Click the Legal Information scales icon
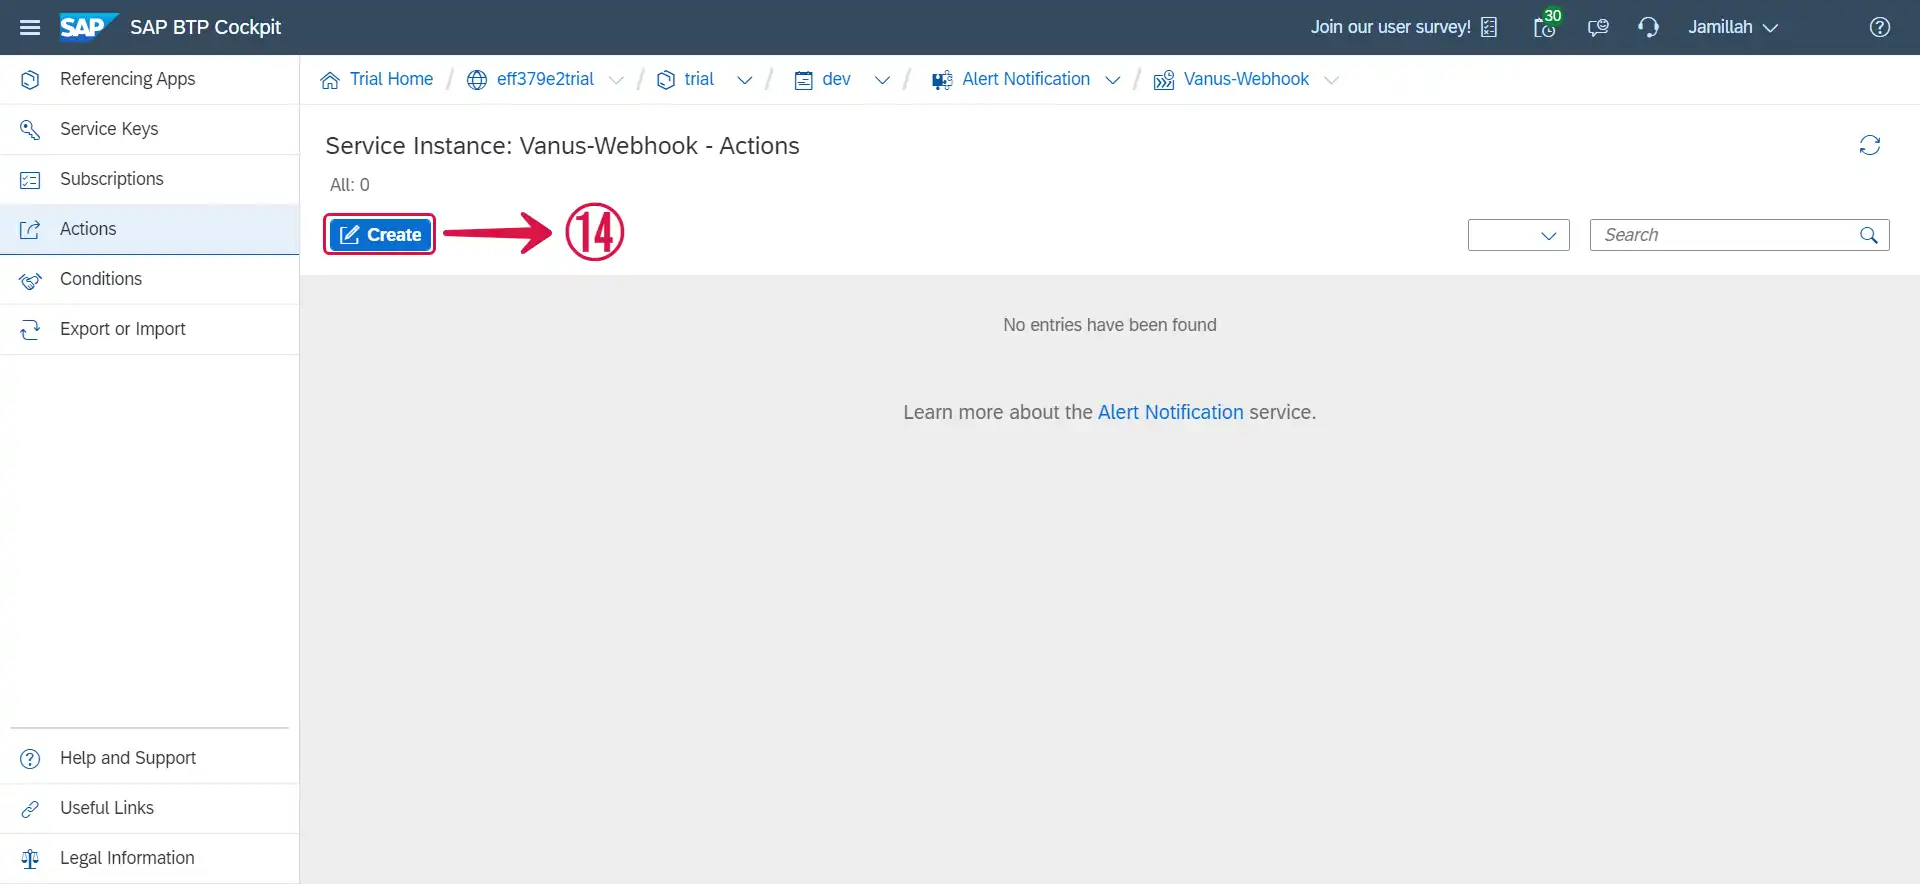The image size is (1920, 884). coord(30,858)
